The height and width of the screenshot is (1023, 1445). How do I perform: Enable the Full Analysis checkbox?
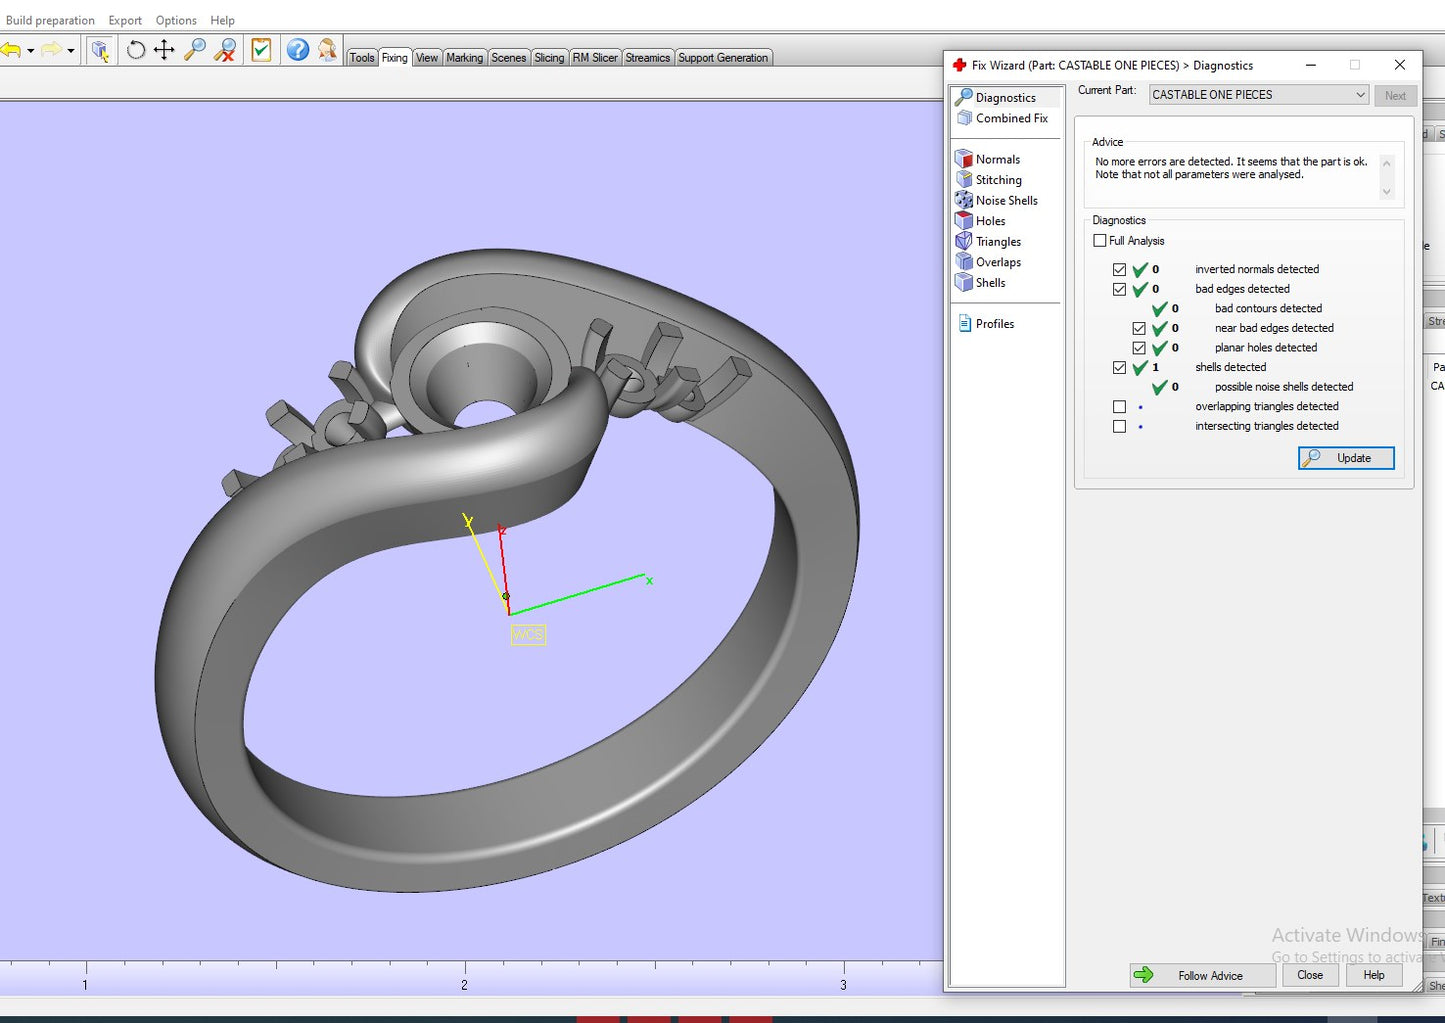(x=1100, y=241)
